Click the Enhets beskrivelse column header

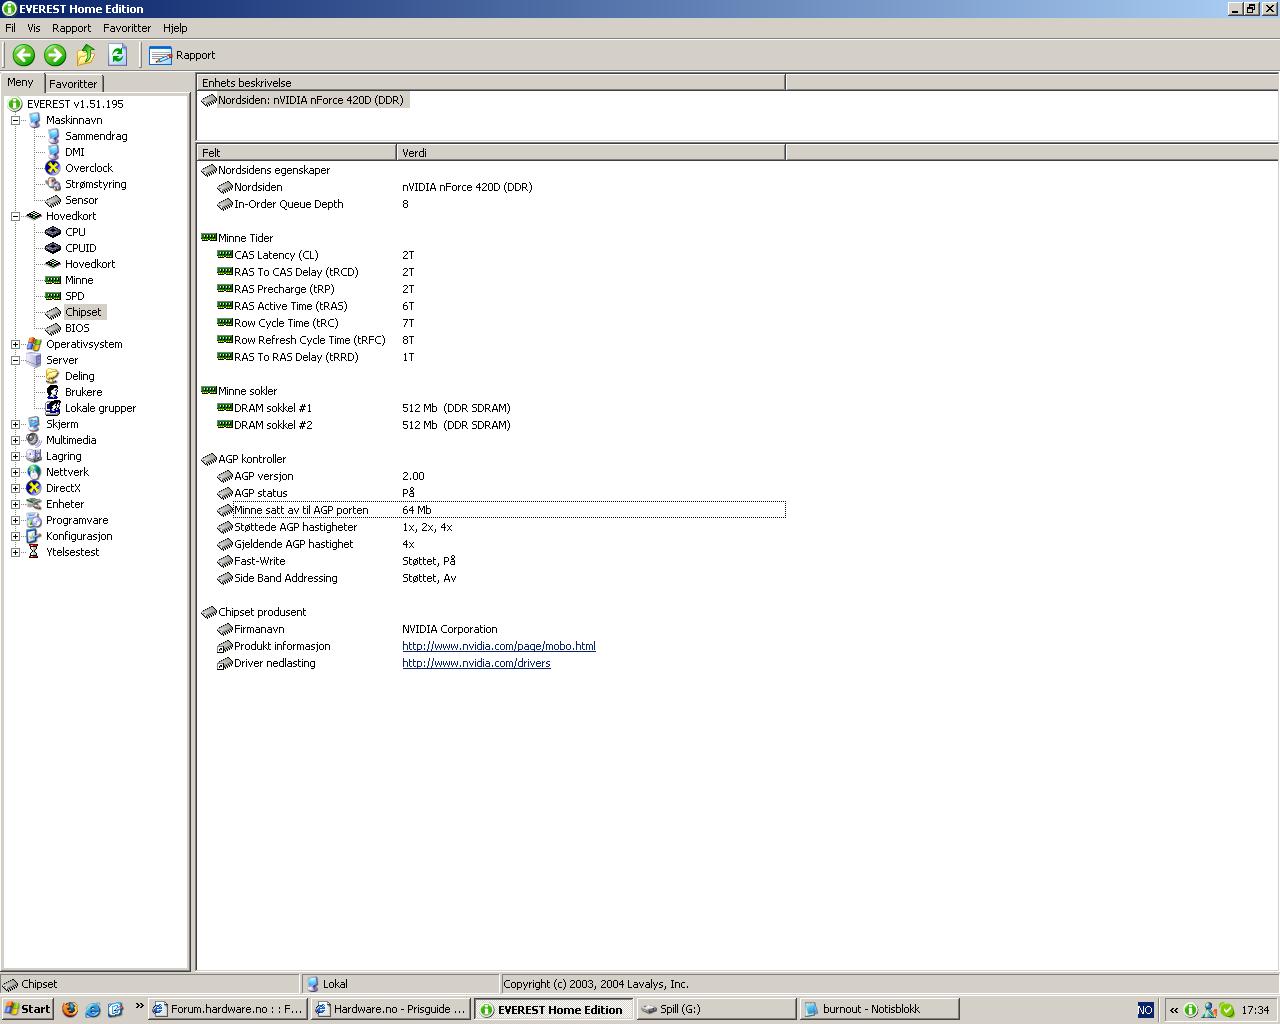coord(491,83)
